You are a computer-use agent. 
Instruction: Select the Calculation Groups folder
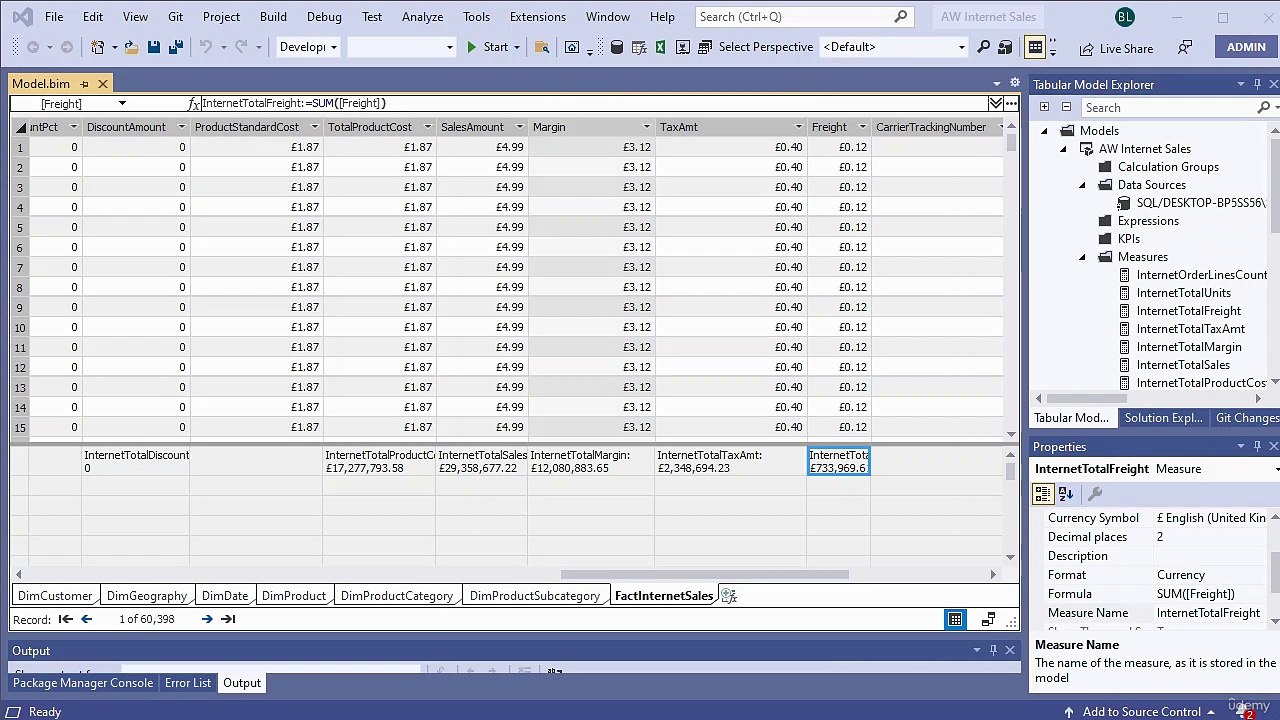1168,167
